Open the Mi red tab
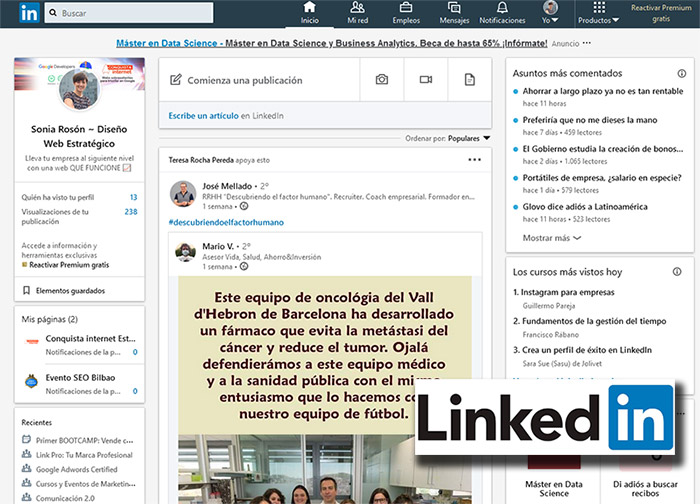 coord(358,13)
